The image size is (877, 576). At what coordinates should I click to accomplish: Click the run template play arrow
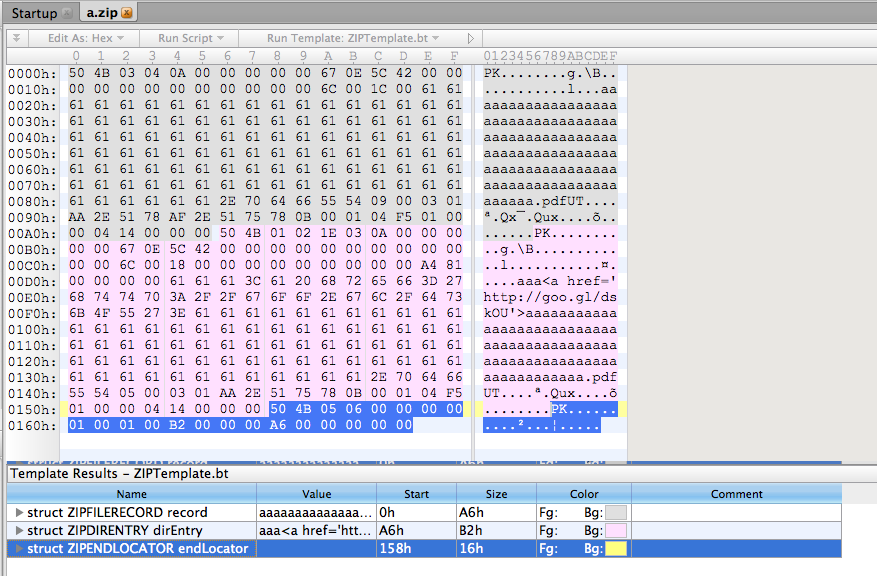coord(471,38)
